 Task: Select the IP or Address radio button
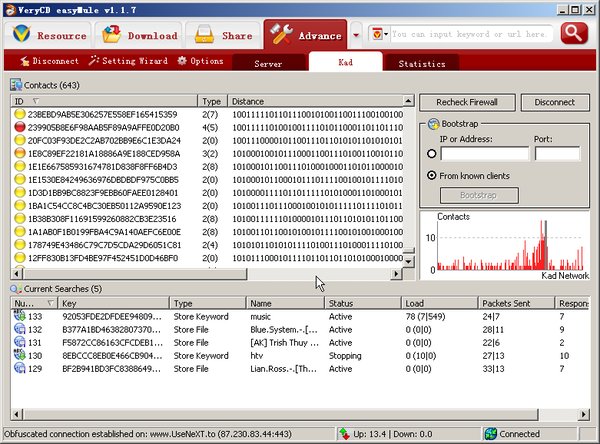[x=432, y=153]
